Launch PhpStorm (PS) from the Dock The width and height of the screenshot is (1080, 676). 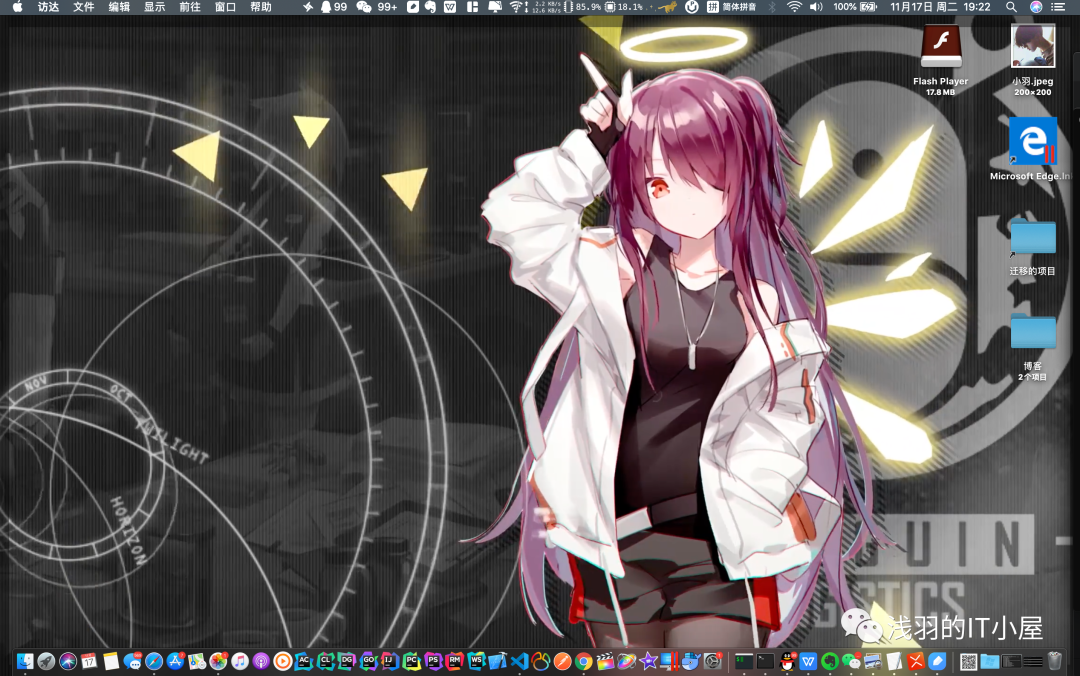[x=433, y=662]
